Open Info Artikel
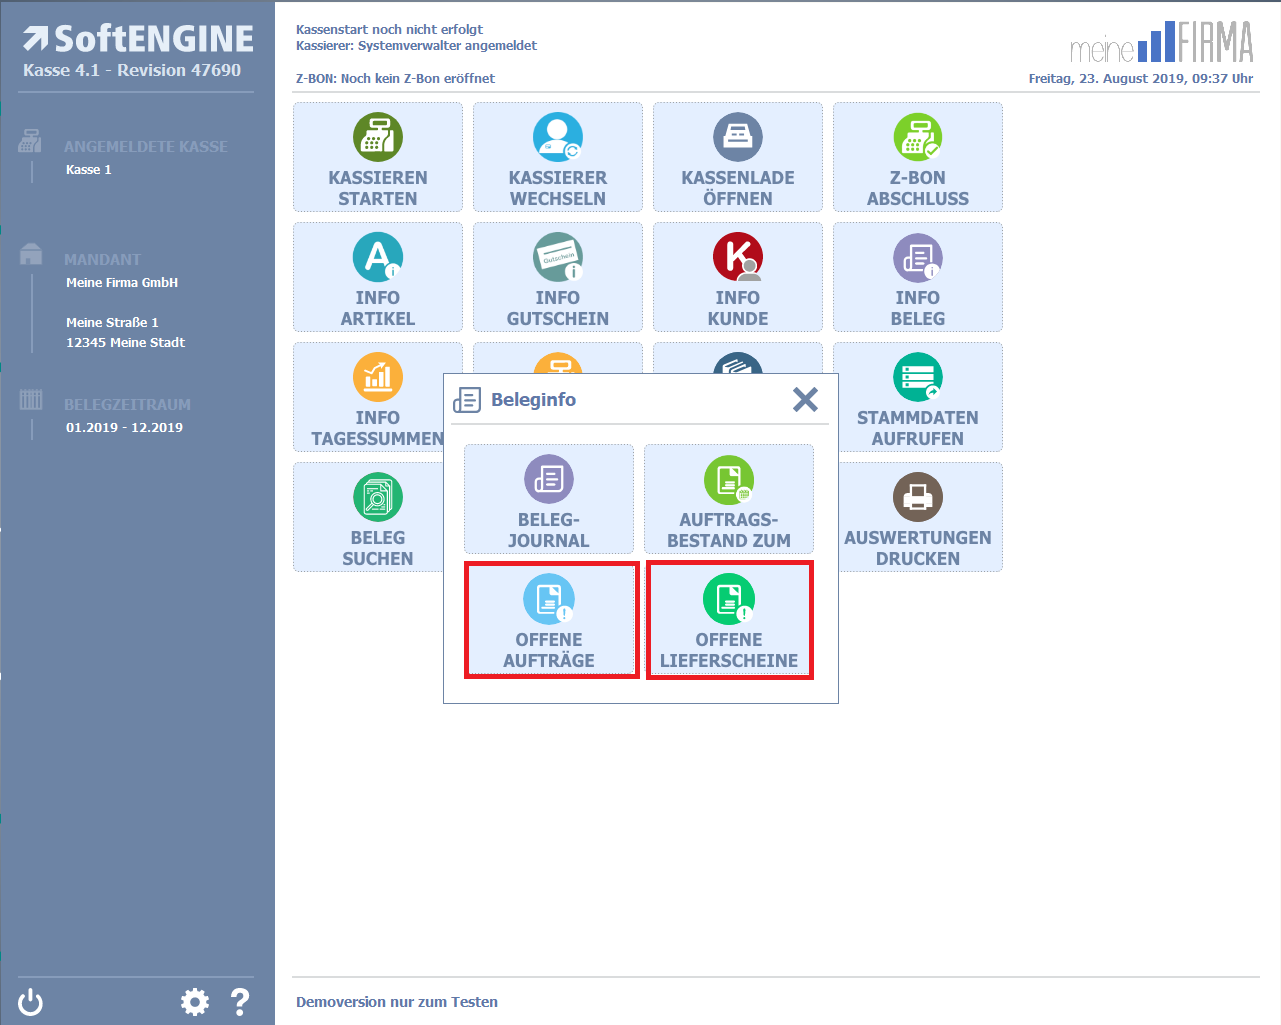The width and height of the screenshot is (1281, 1025). point(377,277)
